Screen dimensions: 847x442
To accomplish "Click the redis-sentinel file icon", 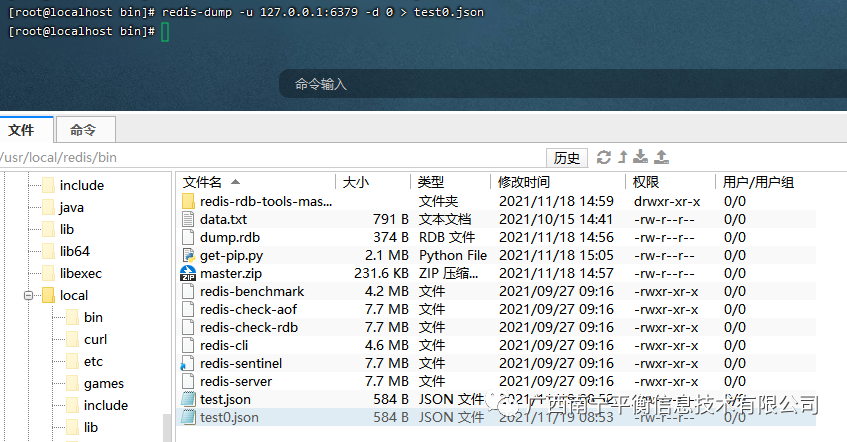I will pos(187,363).
